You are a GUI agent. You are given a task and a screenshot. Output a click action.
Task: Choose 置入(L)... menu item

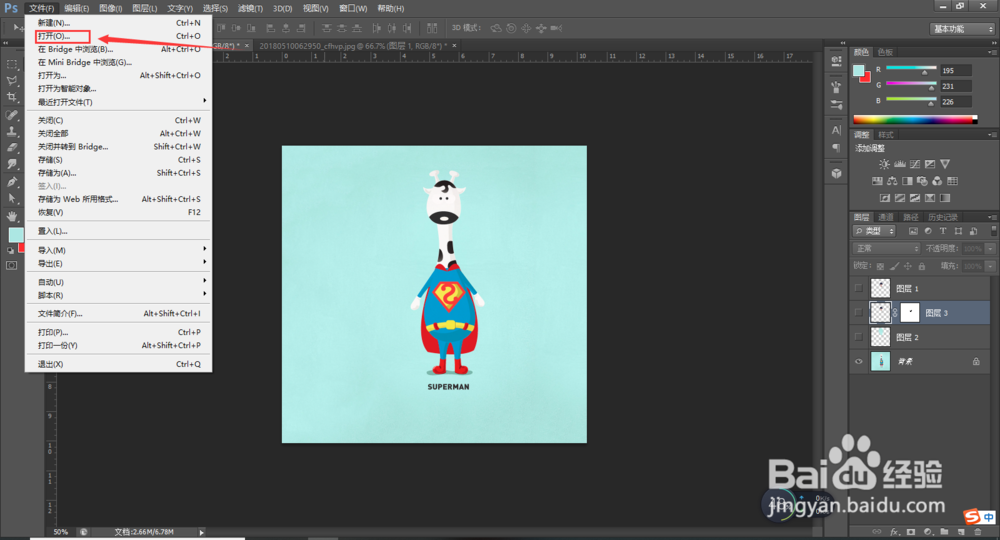point(119,231)
